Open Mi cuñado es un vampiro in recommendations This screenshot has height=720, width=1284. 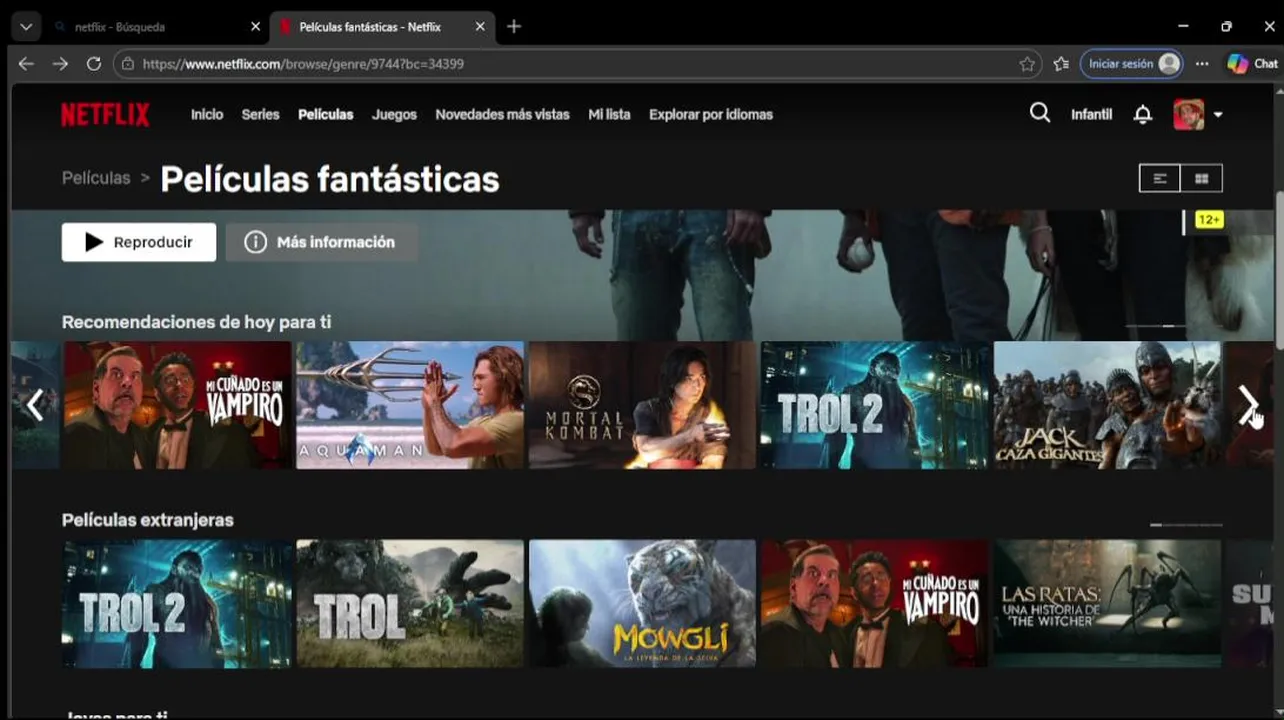(178, 405)
